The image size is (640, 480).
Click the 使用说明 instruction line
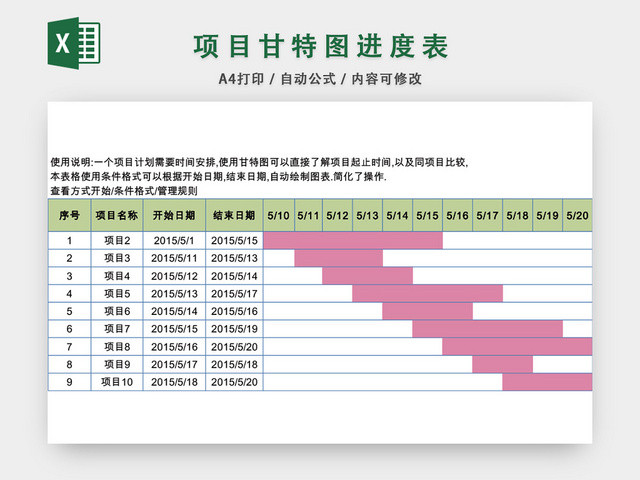pyautogui.click(x=259, y=162)
